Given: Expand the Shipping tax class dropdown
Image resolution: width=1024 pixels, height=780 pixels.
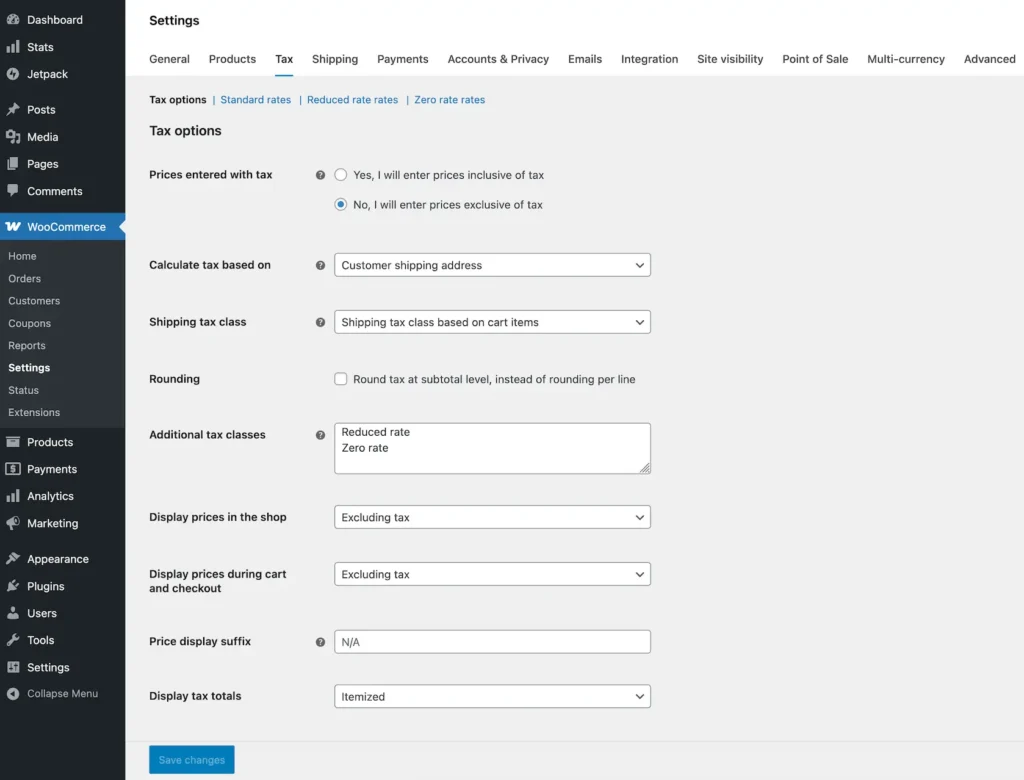Looking at the screenshot, I should (492, 322).
